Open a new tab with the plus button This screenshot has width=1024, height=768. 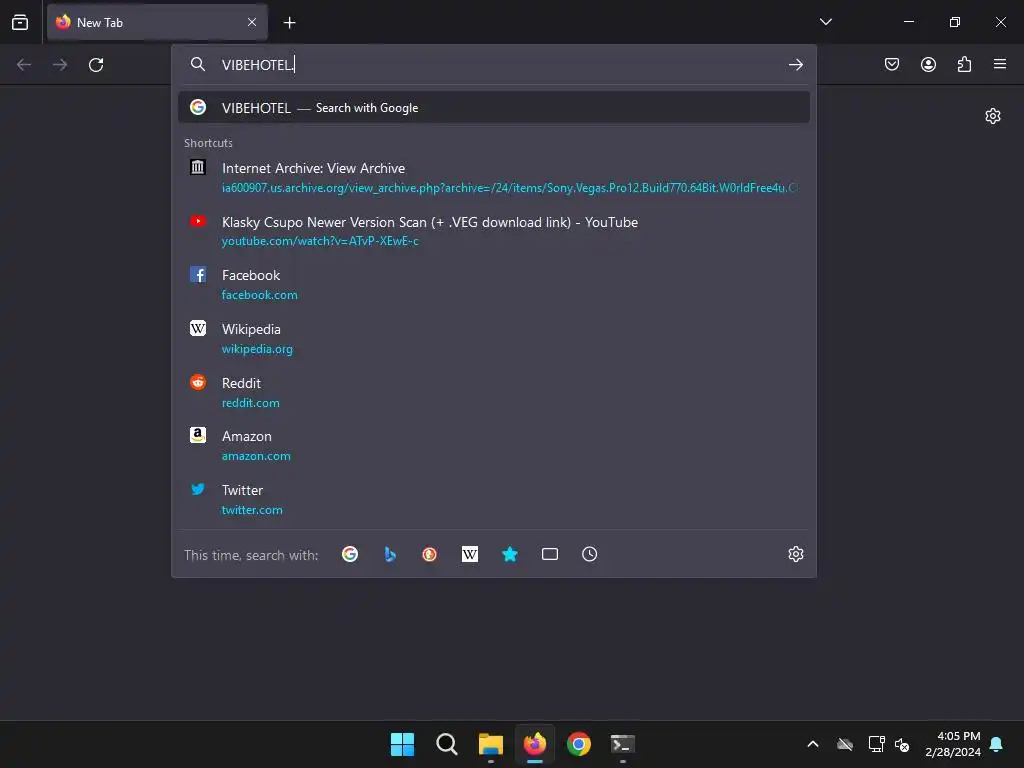pyautogui.click(x=289, y=23)
